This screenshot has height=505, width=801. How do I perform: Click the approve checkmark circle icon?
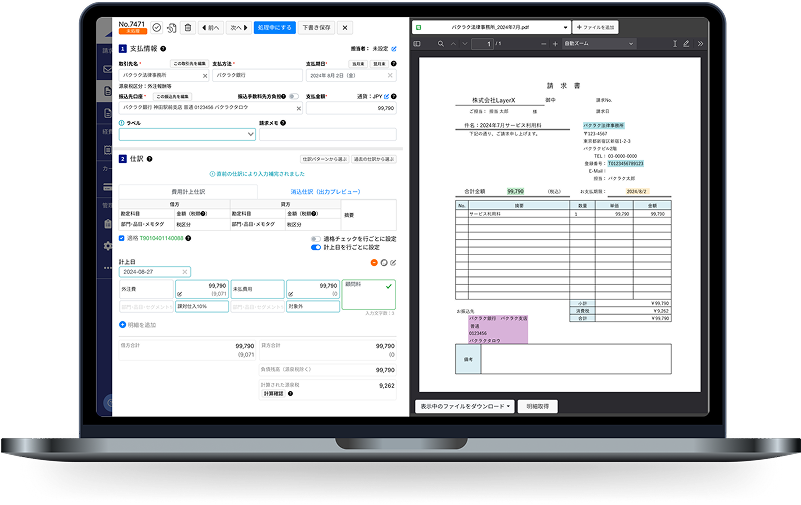(x=156, y=28)
